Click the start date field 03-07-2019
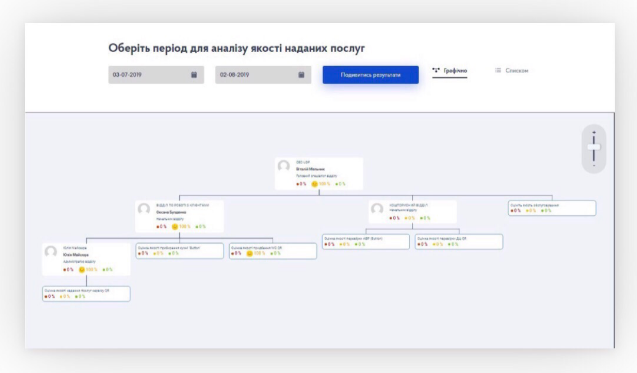 [156, 75]
